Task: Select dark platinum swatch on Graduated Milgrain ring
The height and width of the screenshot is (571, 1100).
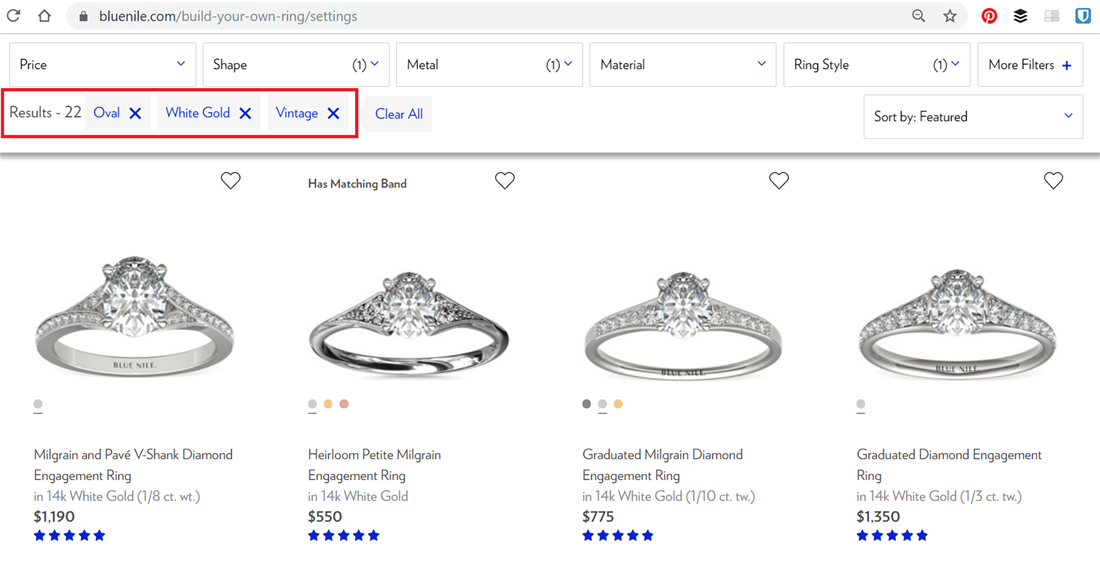Action: (x=586, y=404)
